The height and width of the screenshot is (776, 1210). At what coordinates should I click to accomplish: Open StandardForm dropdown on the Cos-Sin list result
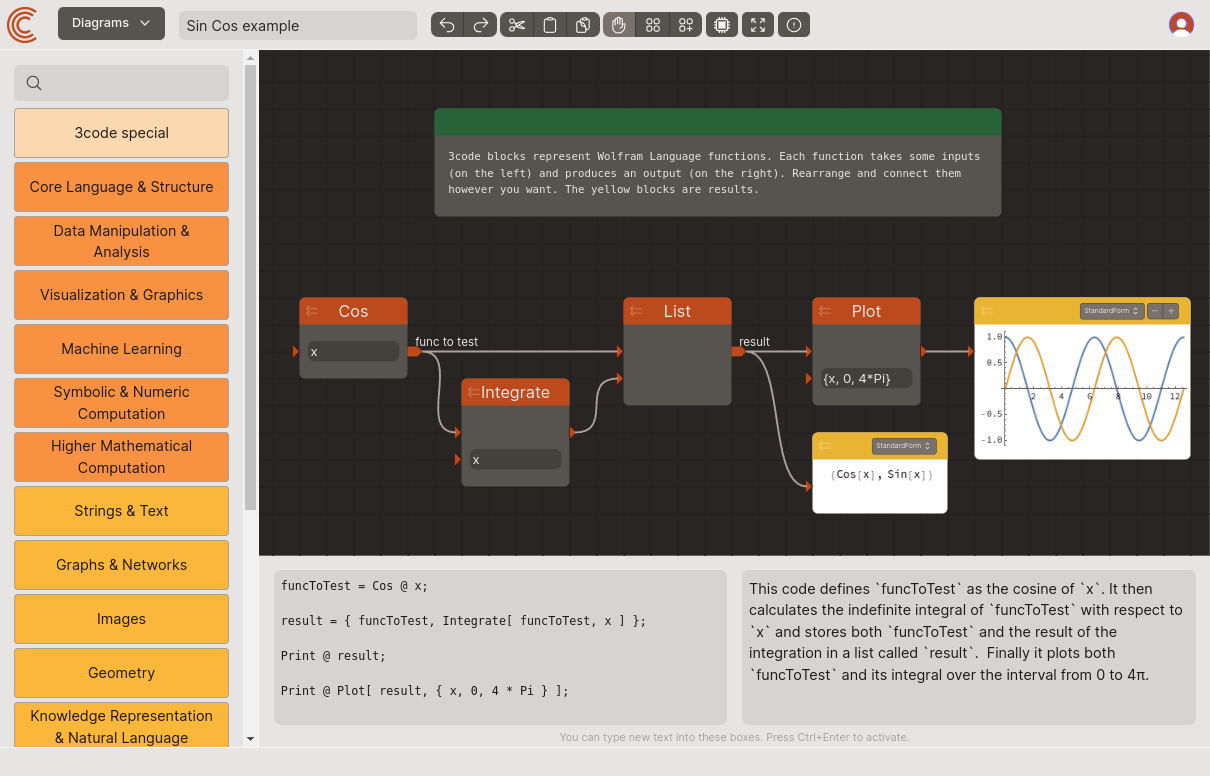(x=903, y=446)
